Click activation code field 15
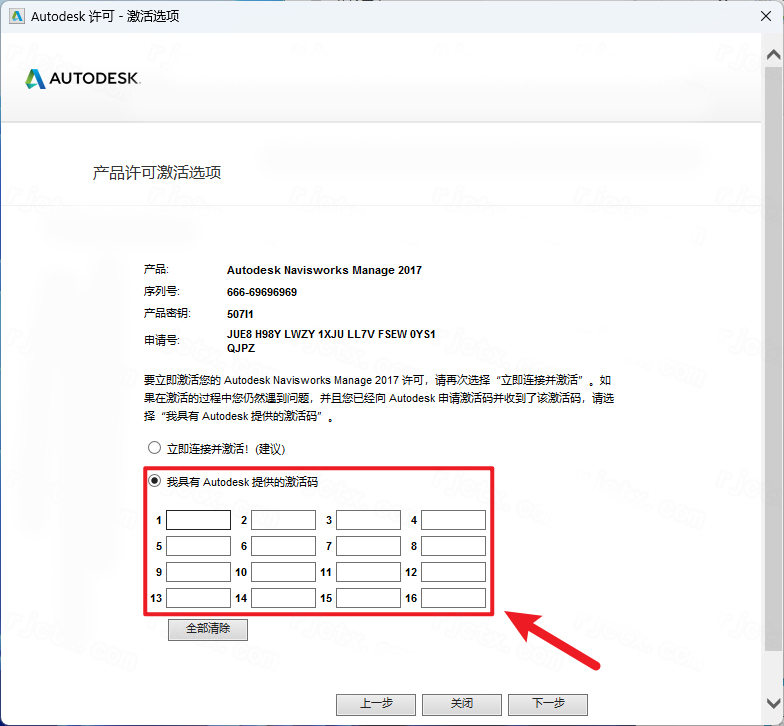Screen dimensions: 784x726 point(368,598)
